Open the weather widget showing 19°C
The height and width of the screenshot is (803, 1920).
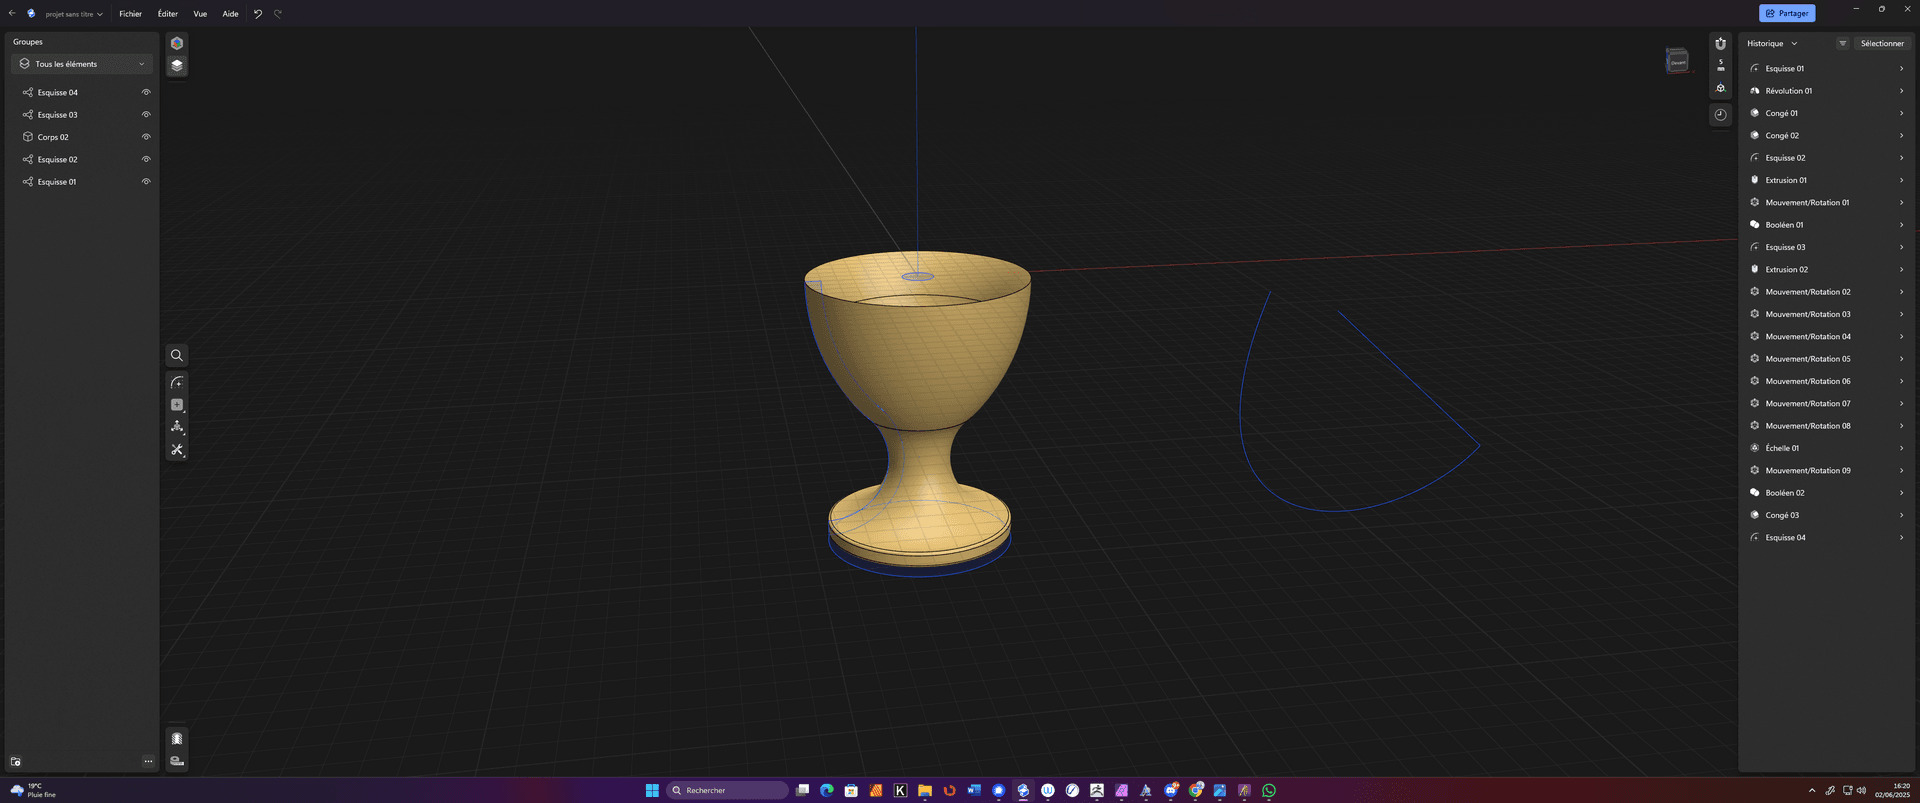pyautogui.click(x=33, y=790)
